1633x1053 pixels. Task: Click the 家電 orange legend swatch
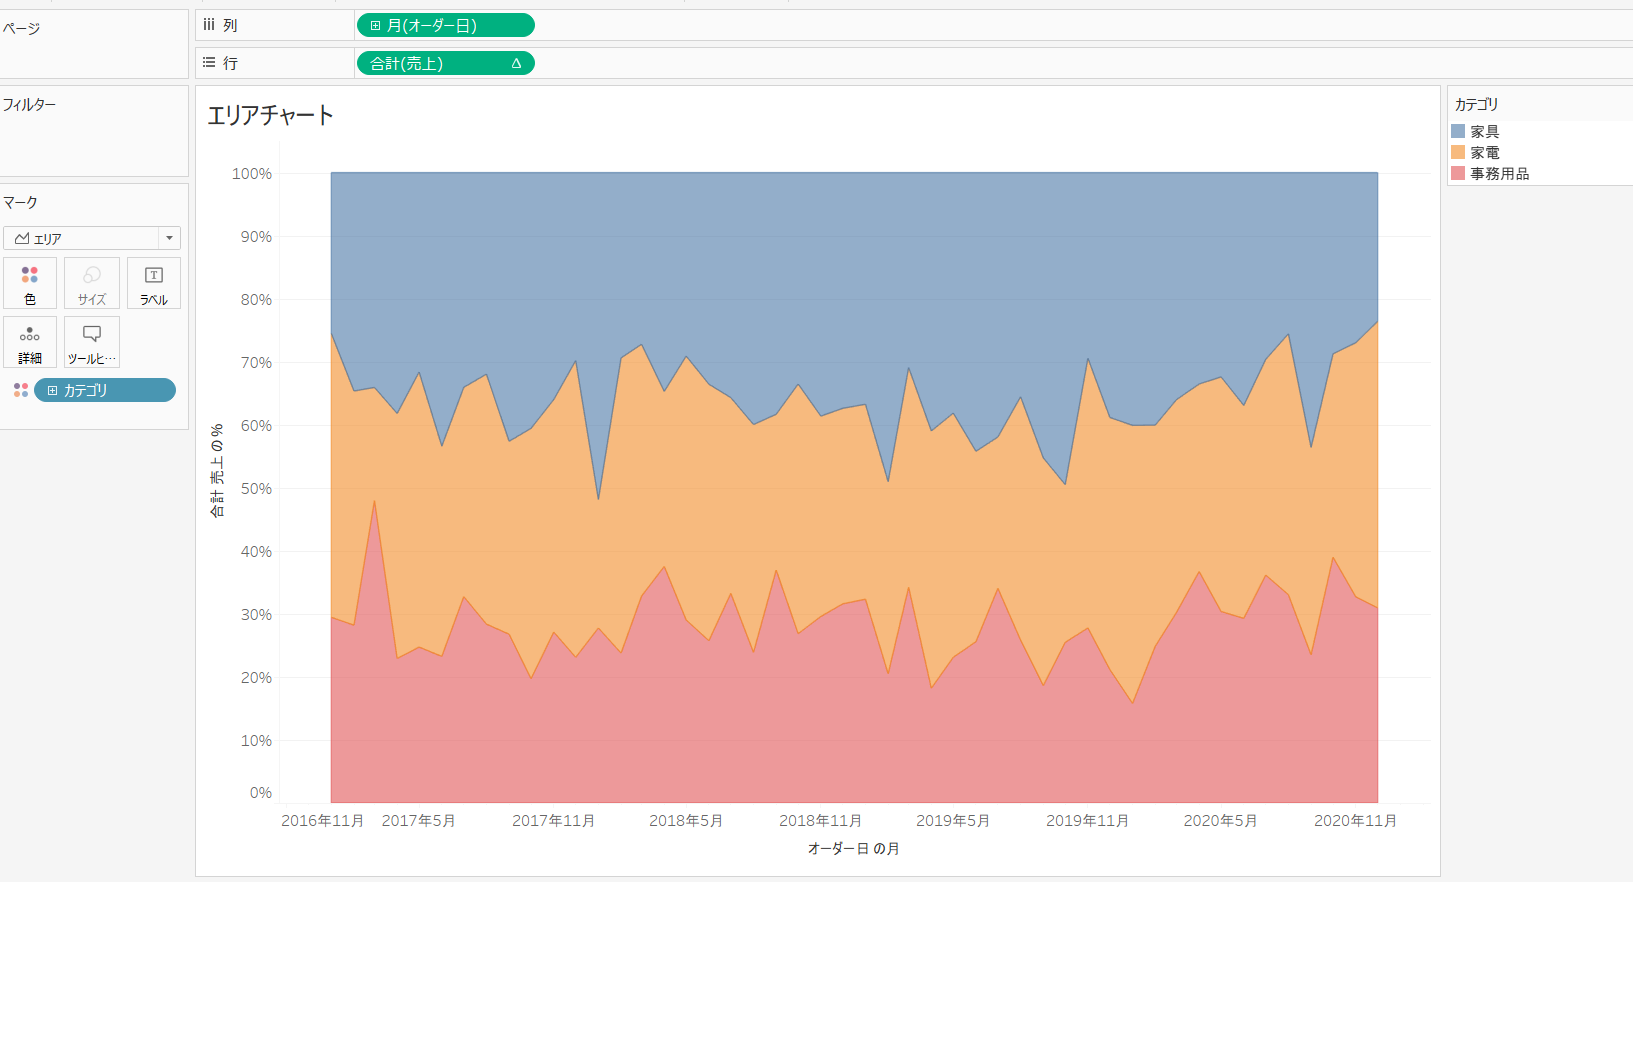[x=1458, y=152]
